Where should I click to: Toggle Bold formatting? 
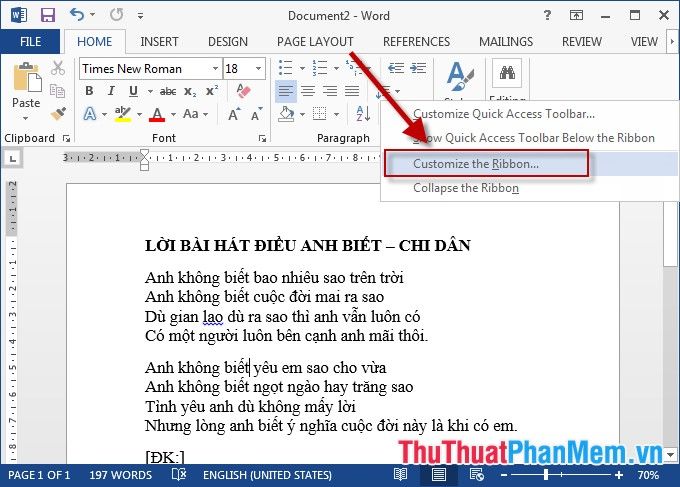(89, 91)
